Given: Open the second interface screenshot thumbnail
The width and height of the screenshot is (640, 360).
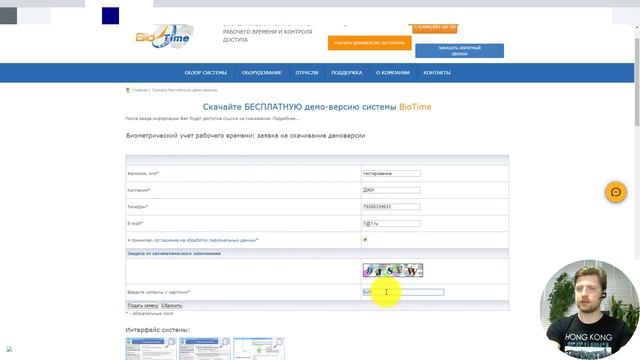Looking at the screenshot, I should [x=204, y=349].
